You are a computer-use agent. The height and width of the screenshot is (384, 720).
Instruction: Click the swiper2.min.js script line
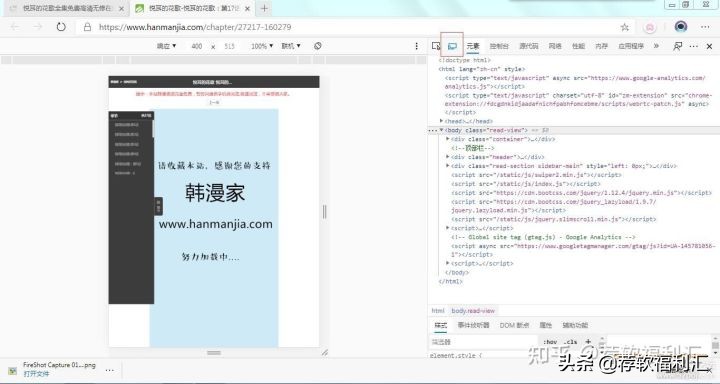click(x=536, y=175)
